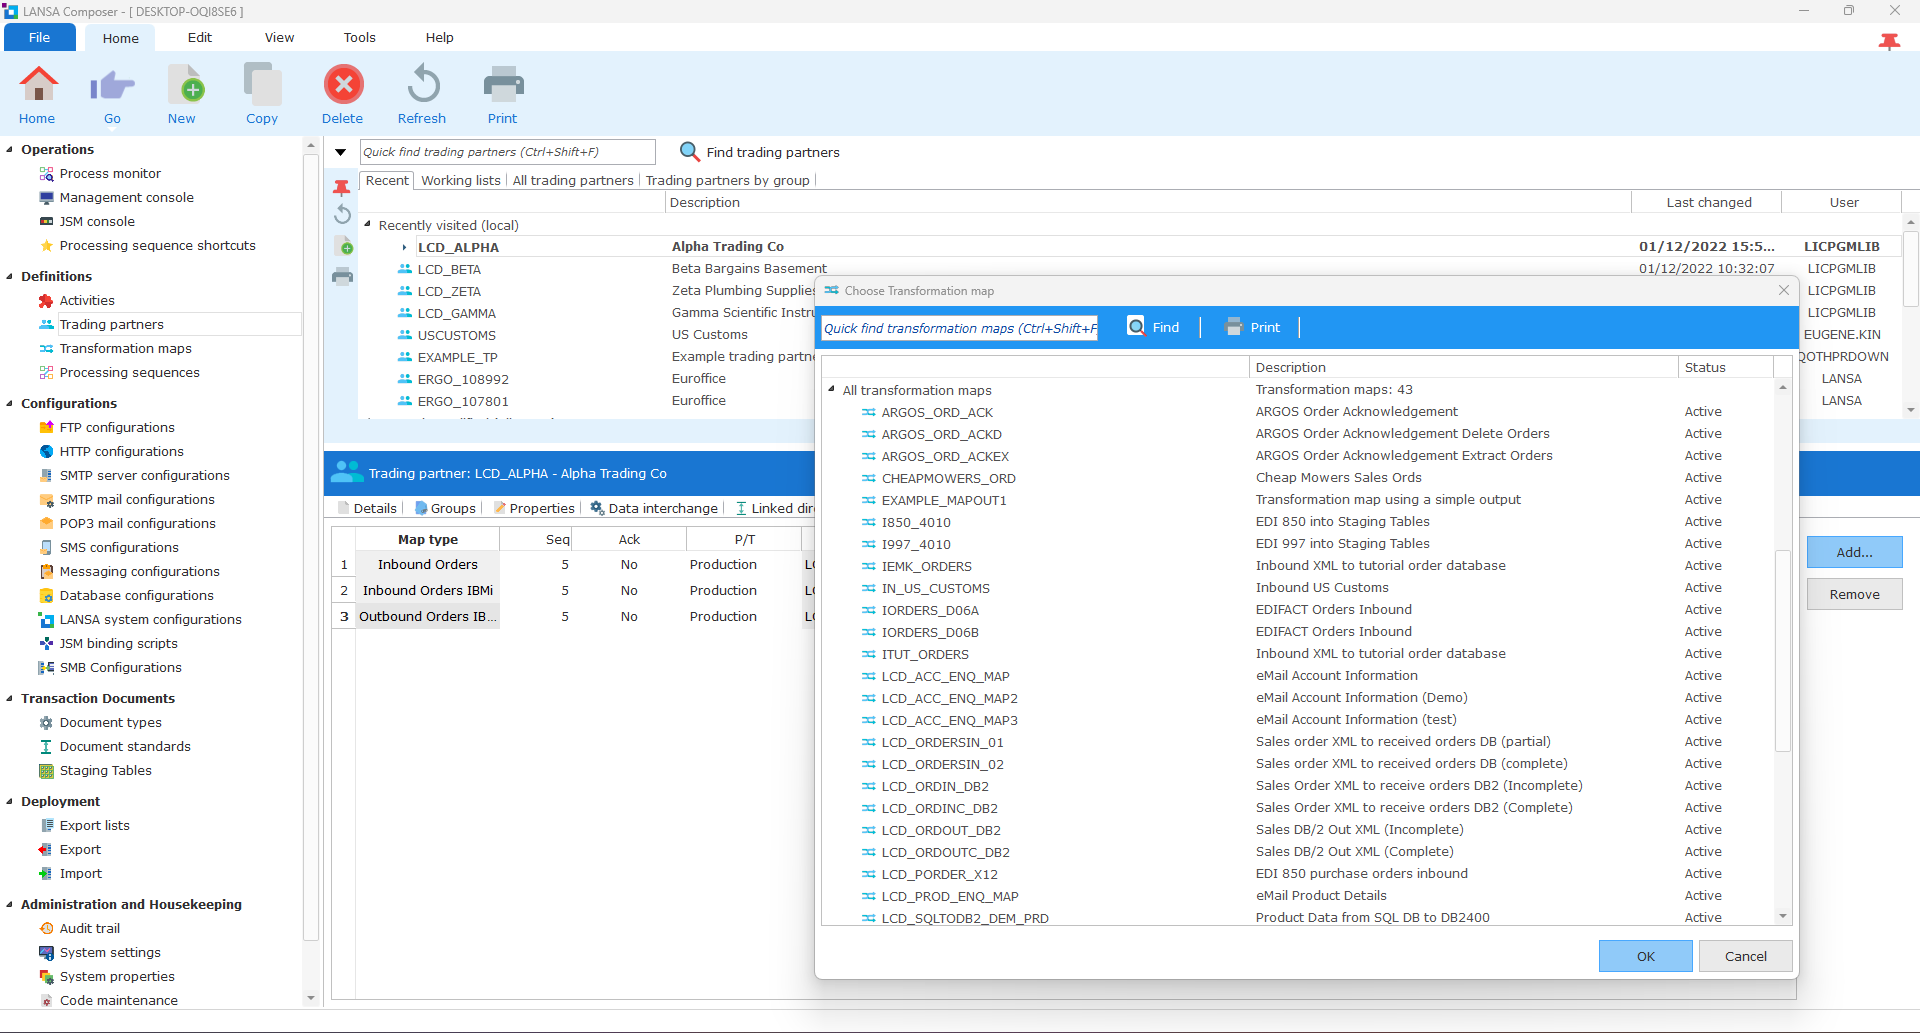Screen dimensions: 1920x1033
Task: Click the quick find transformation maps field
Action: [960, 328]
